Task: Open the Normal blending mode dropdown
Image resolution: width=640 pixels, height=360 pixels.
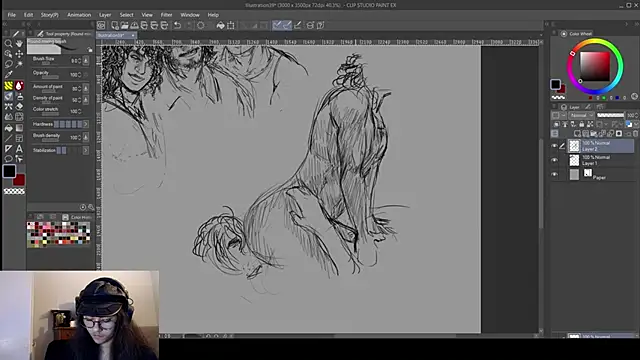Action: point(582,116)
